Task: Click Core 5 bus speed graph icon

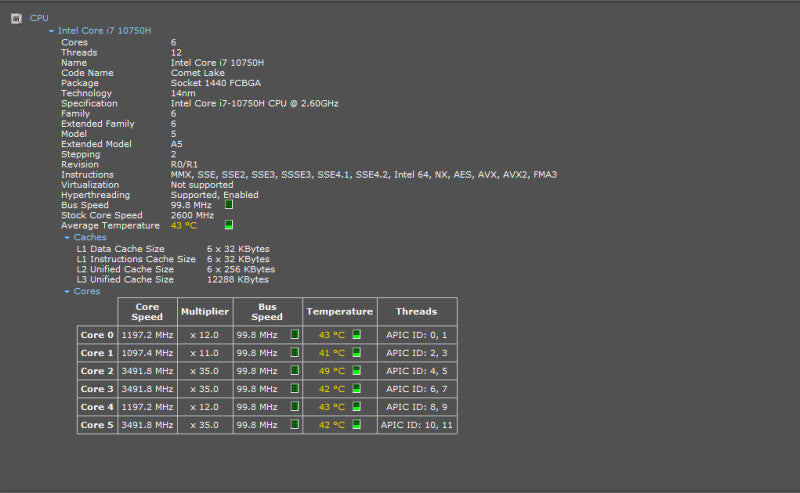Action: 294,425
